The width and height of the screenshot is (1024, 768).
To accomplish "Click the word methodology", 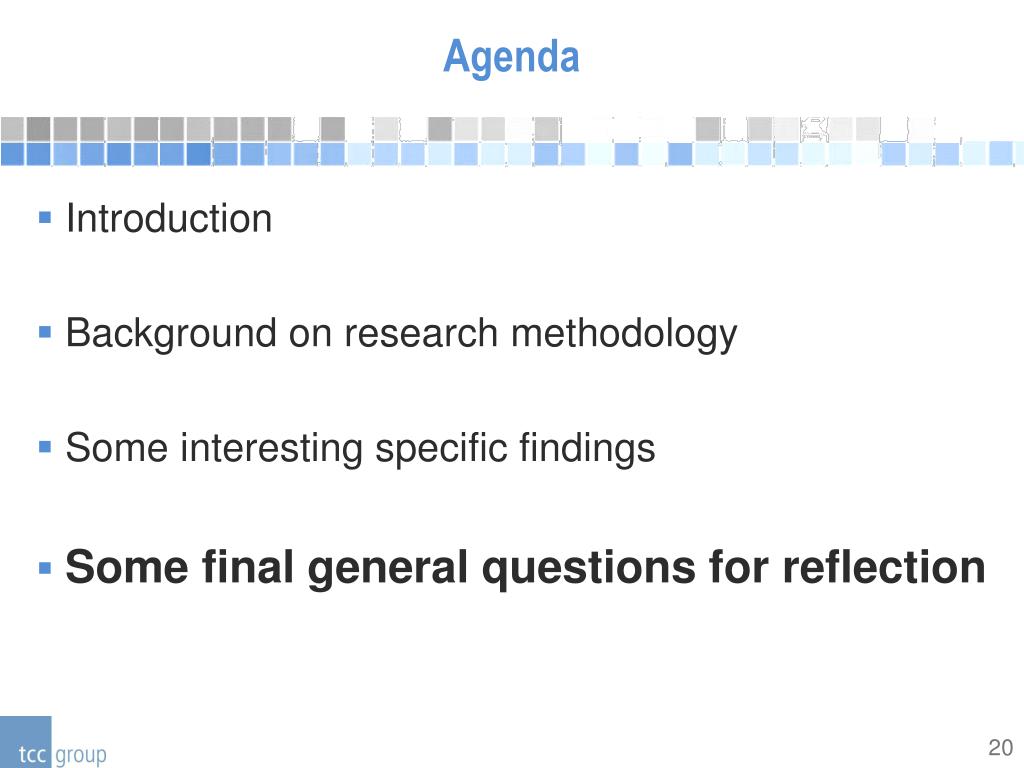I will point(624,334).
